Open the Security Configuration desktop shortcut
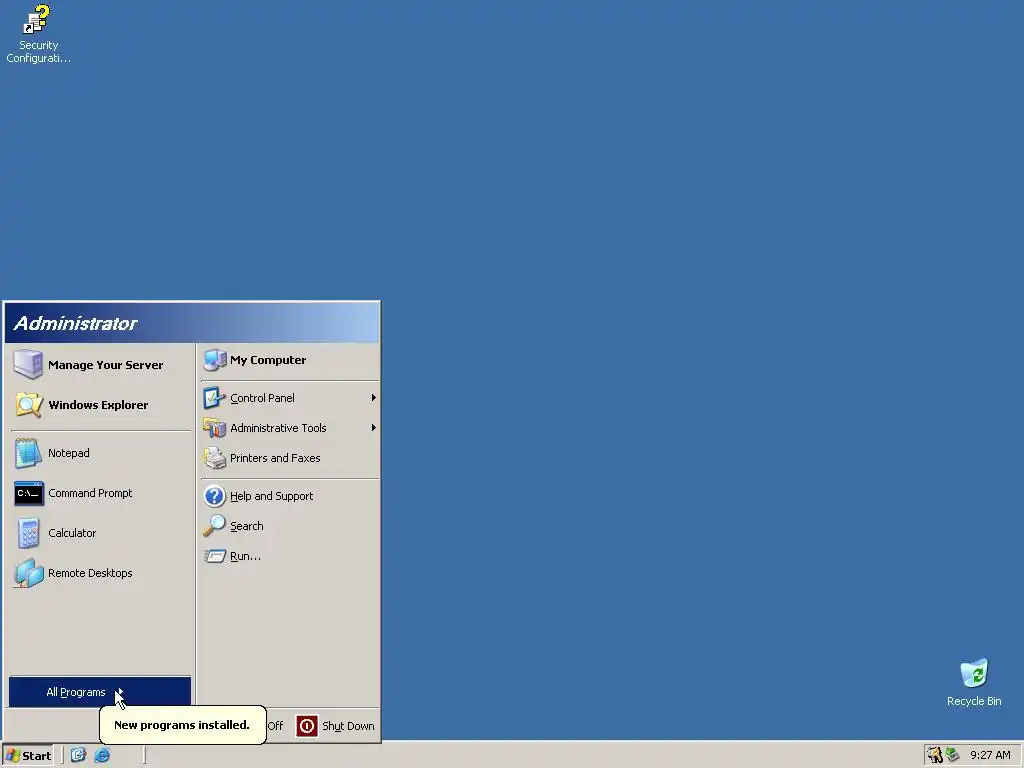Viewport: 1024px width, 768px height. coord(38,34)
